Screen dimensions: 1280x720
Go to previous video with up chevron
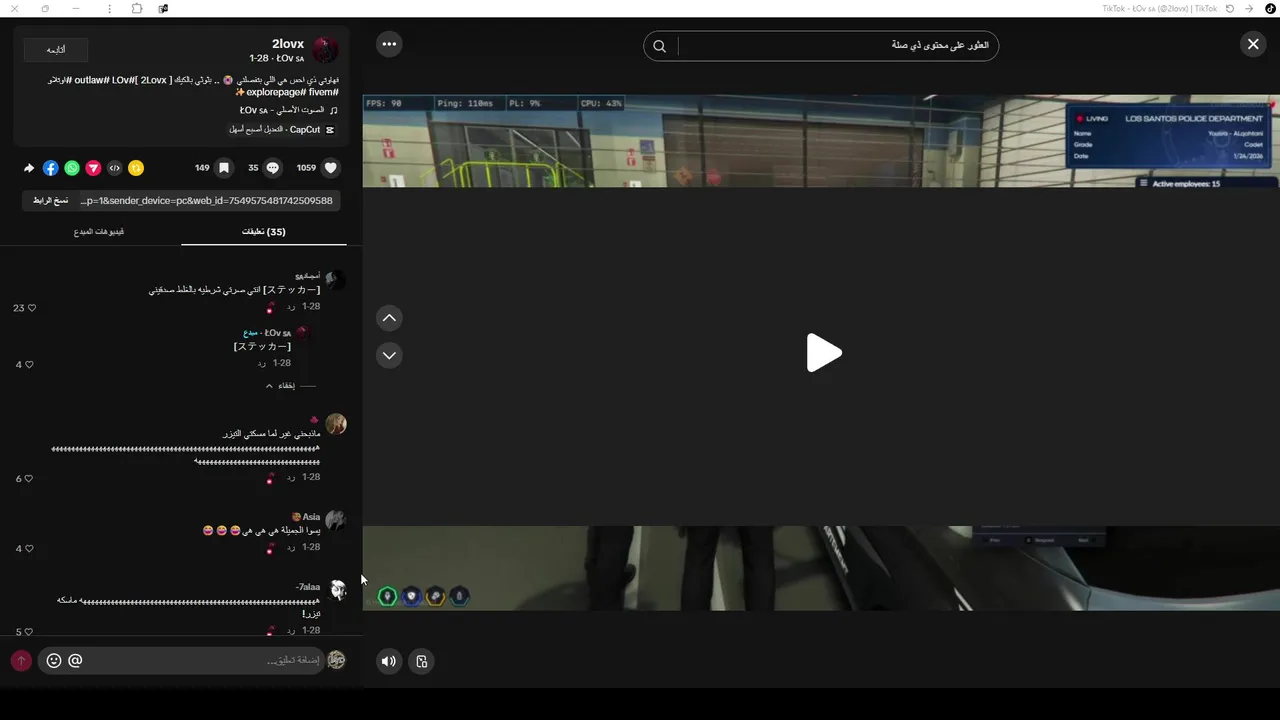tap(389, 318)
